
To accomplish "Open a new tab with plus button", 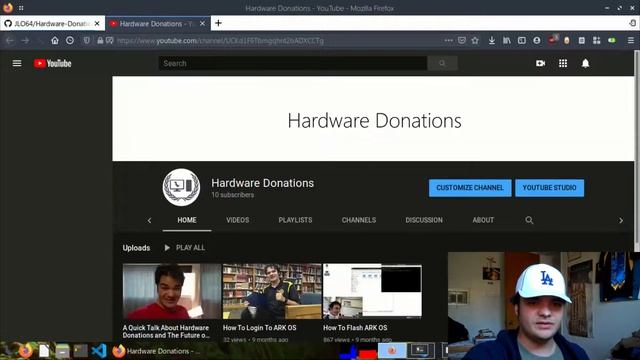I will click(218, 23).
